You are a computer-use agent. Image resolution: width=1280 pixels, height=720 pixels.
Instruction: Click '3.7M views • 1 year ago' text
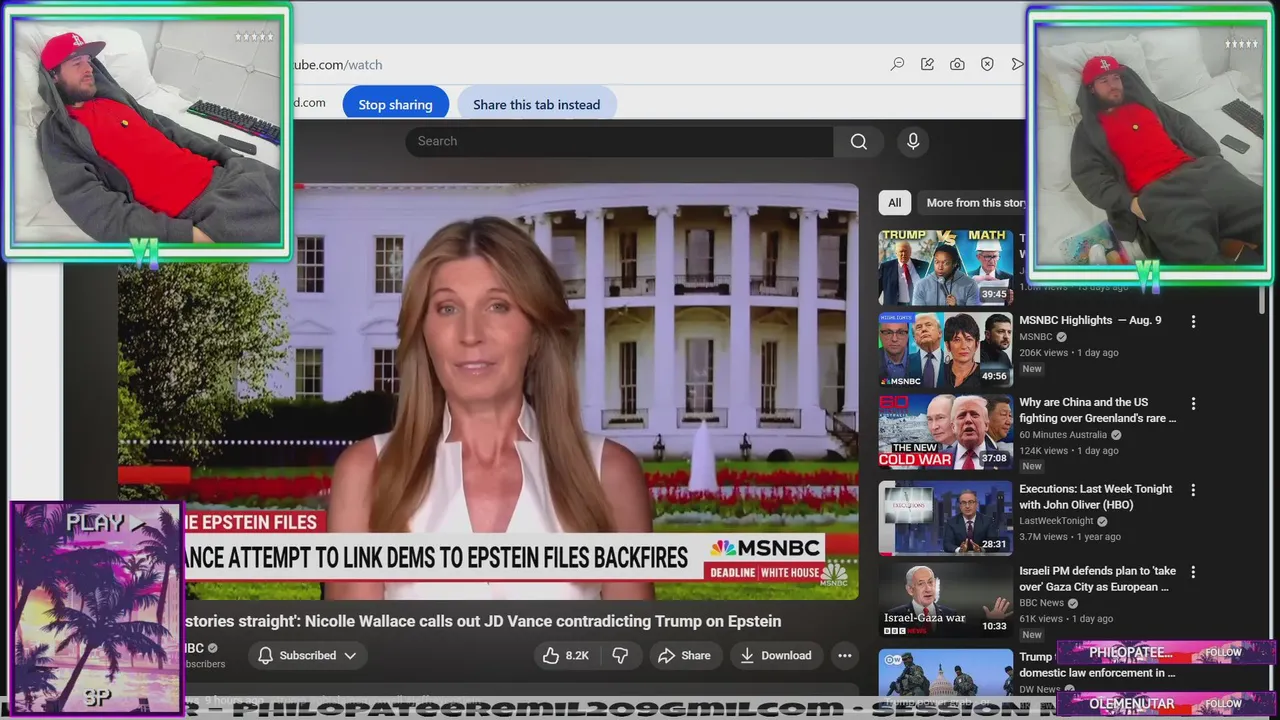[1070, 537]
